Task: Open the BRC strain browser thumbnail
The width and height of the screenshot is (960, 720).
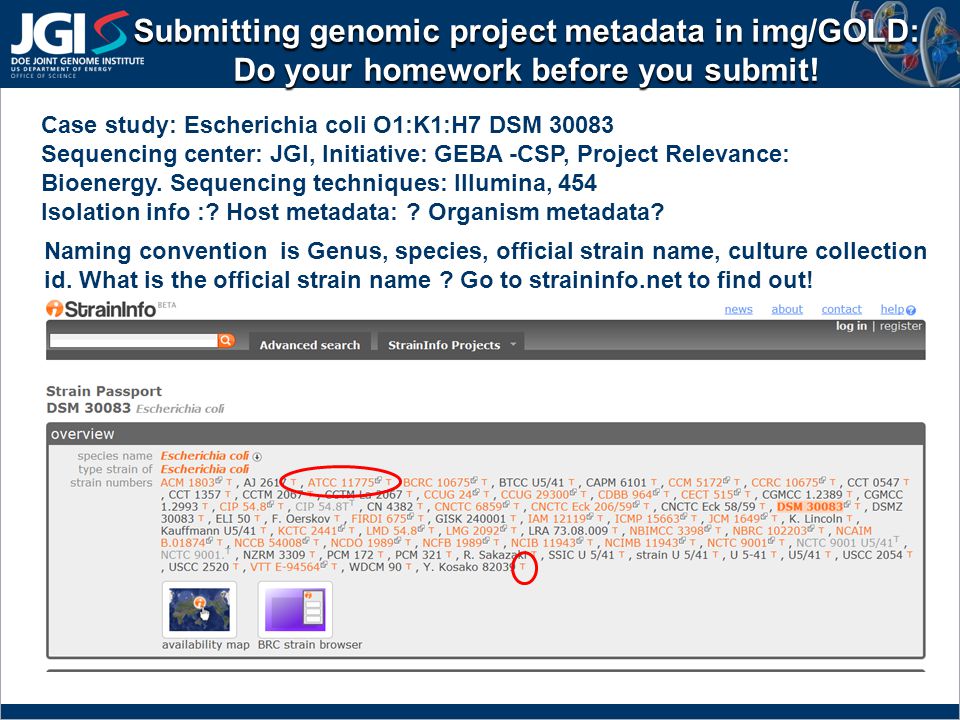Action: 295,609
